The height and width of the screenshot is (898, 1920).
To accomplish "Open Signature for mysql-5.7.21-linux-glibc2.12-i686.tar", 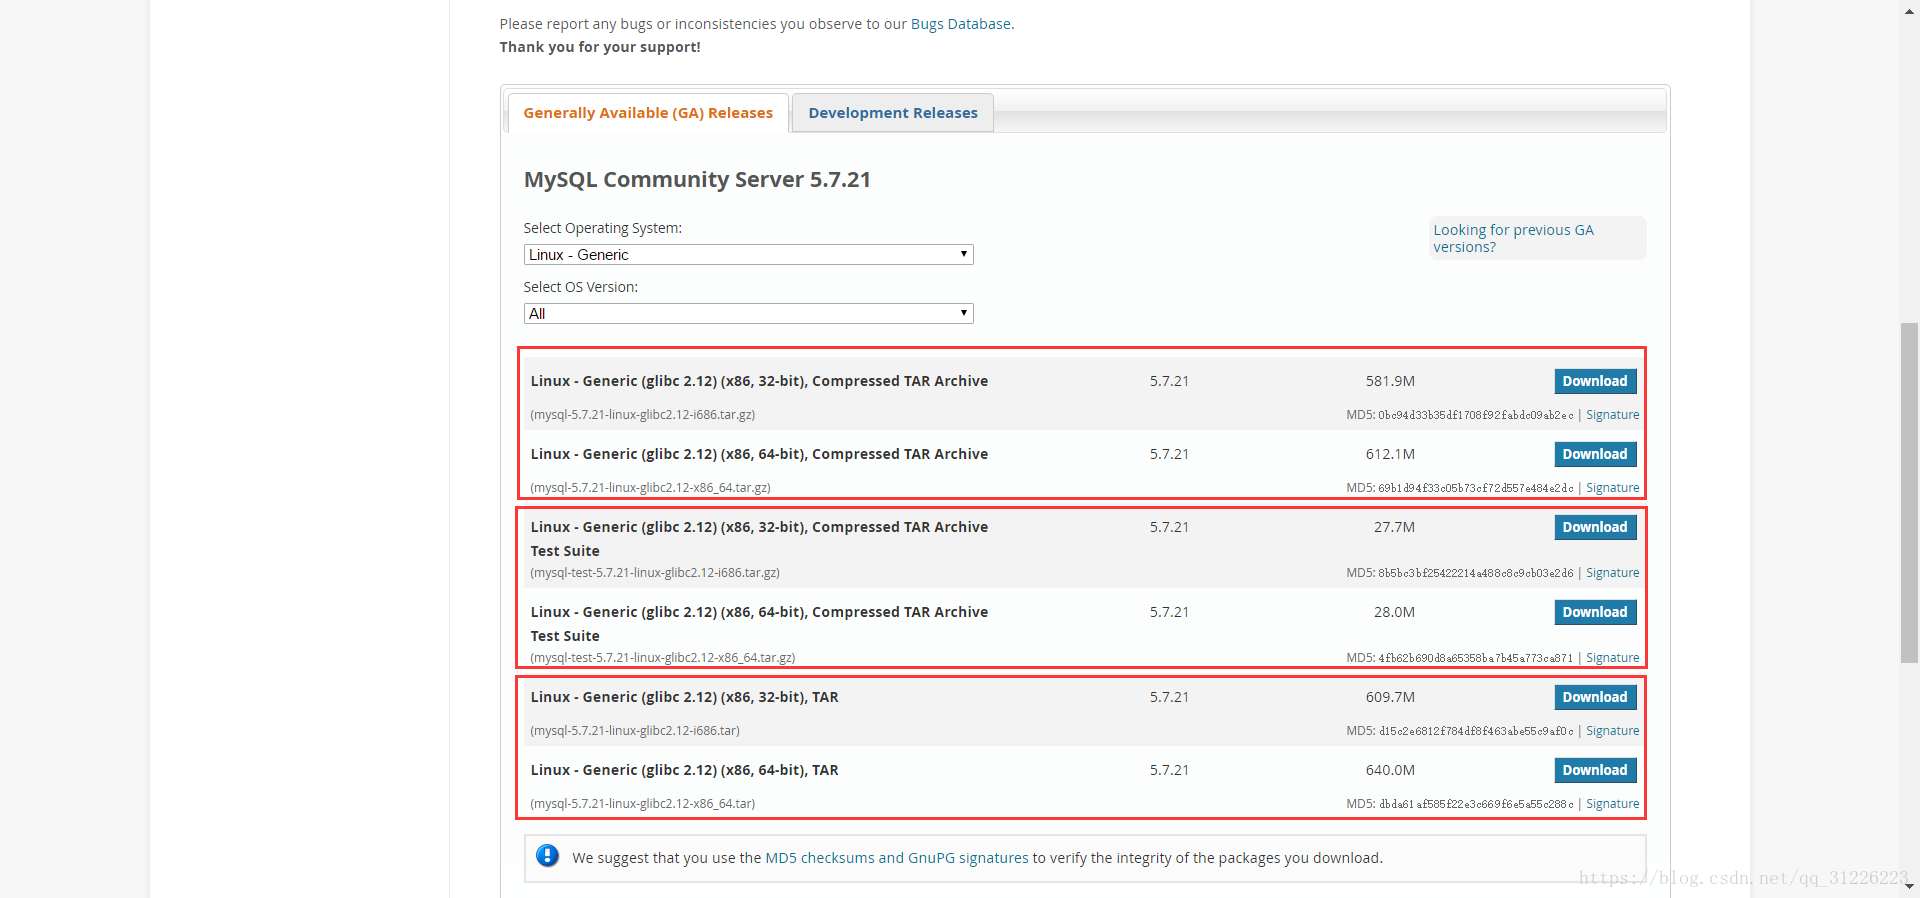I will click(1612, 731).
